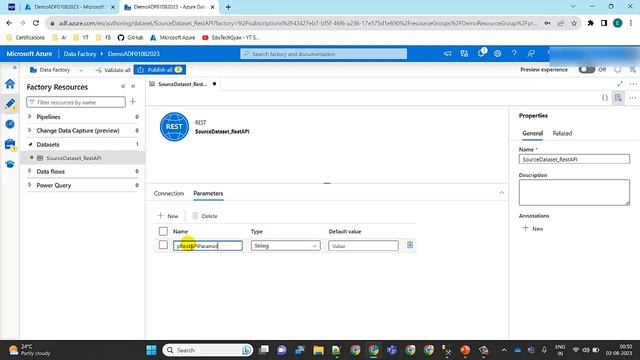Open the feedback person icon

[x=531, y=53]
